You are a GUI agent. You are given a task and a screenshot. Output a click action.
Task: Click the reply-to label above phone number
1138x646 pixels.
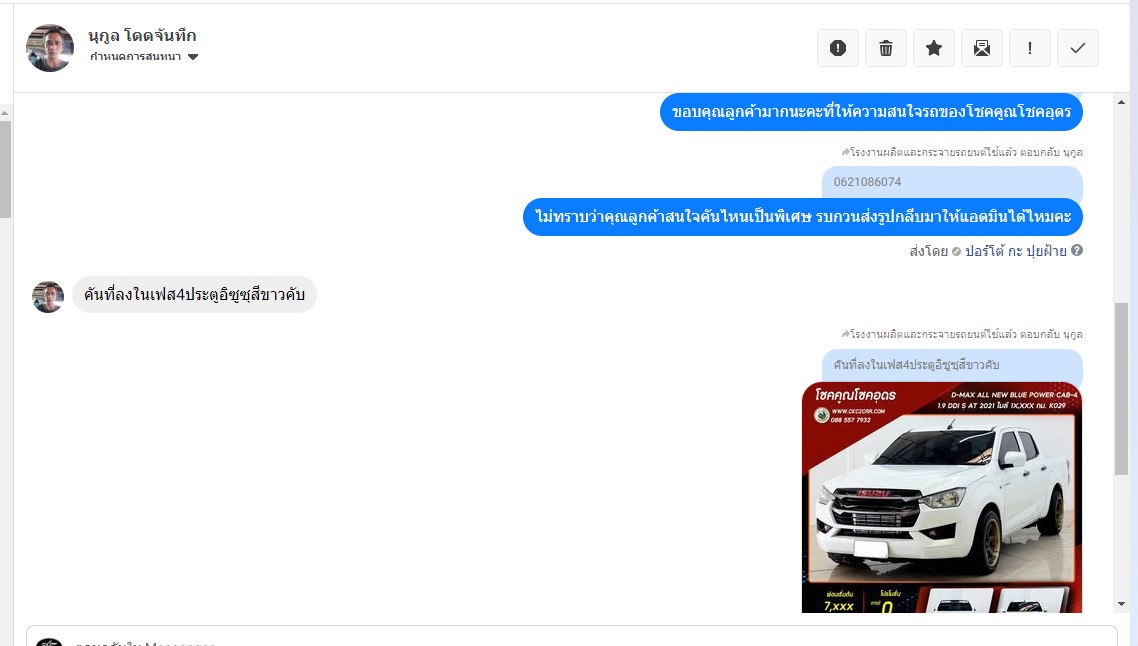962,152
